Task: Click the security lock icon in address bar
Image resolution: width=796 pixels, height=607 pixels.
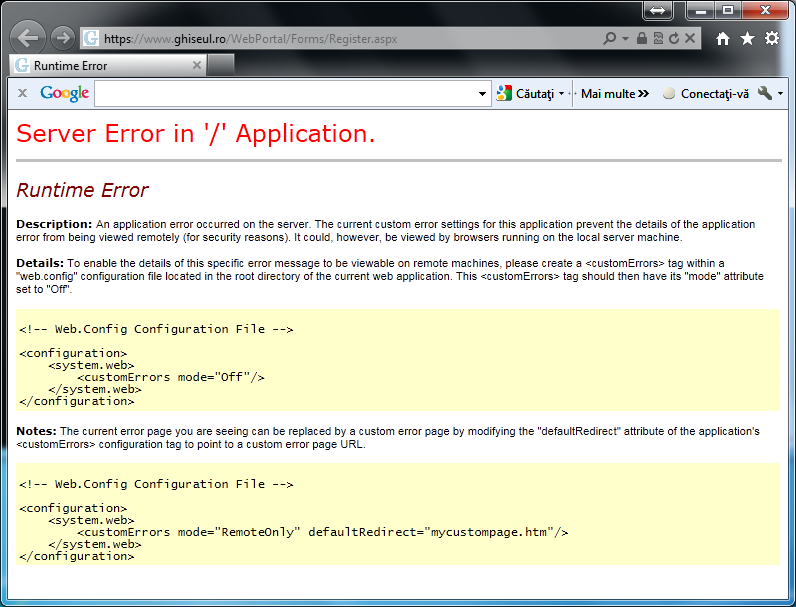Action: (x=641, y=38)
